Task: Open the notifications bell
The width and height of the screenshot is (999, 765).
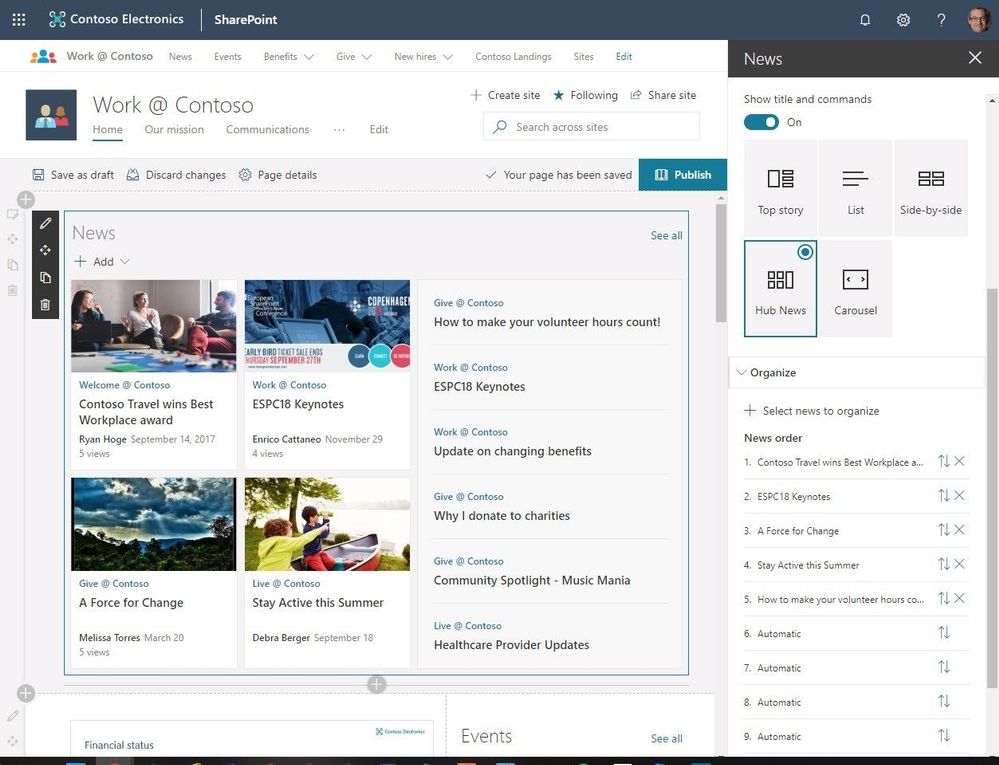Action: (865, 19)
